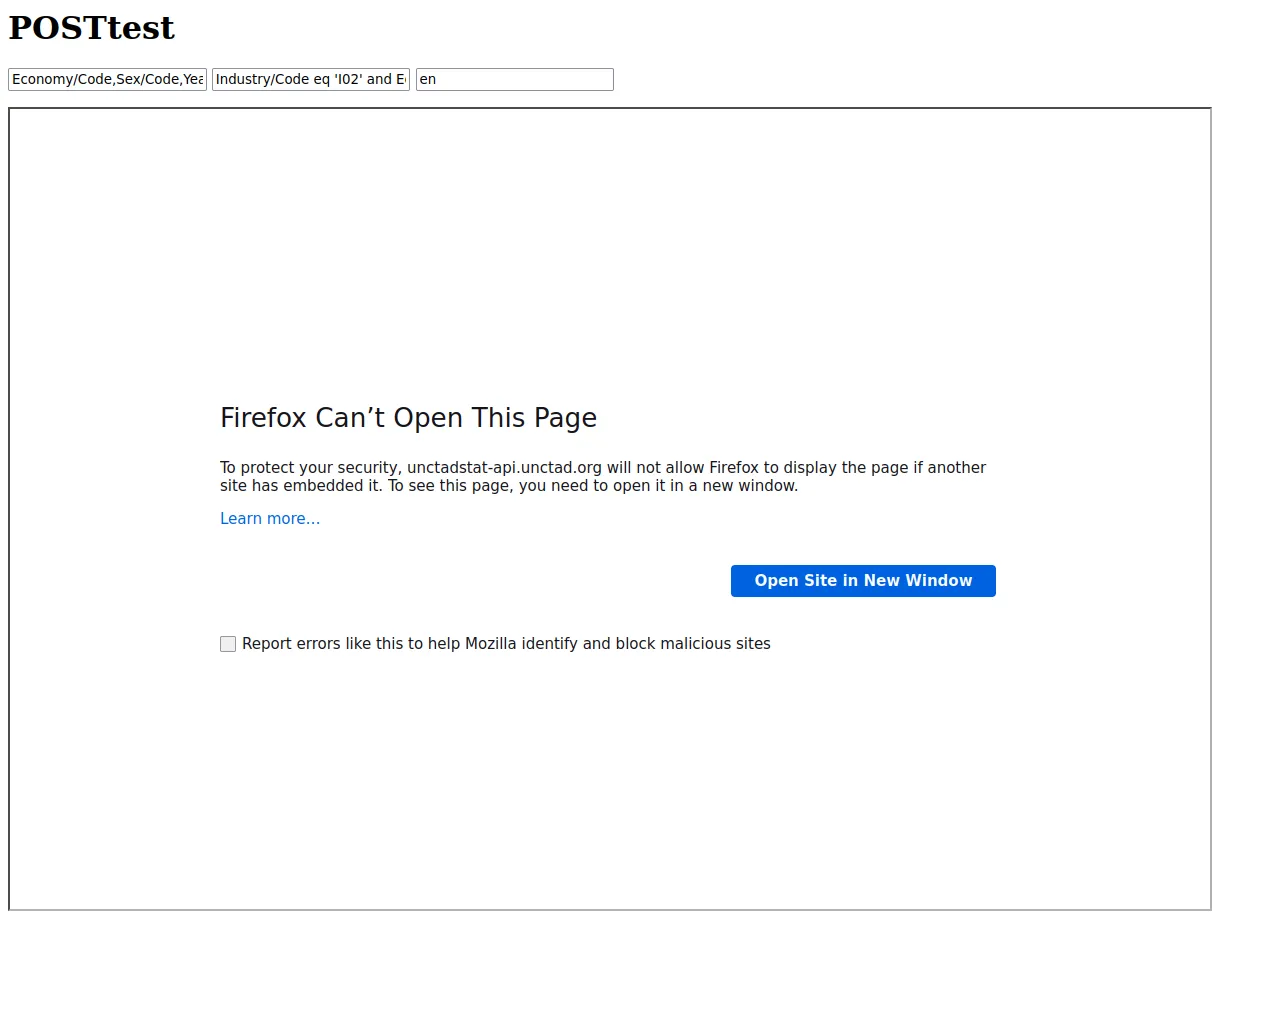Open Site in New Window button
The image size is (1280, 1024).
pos(863,581)
